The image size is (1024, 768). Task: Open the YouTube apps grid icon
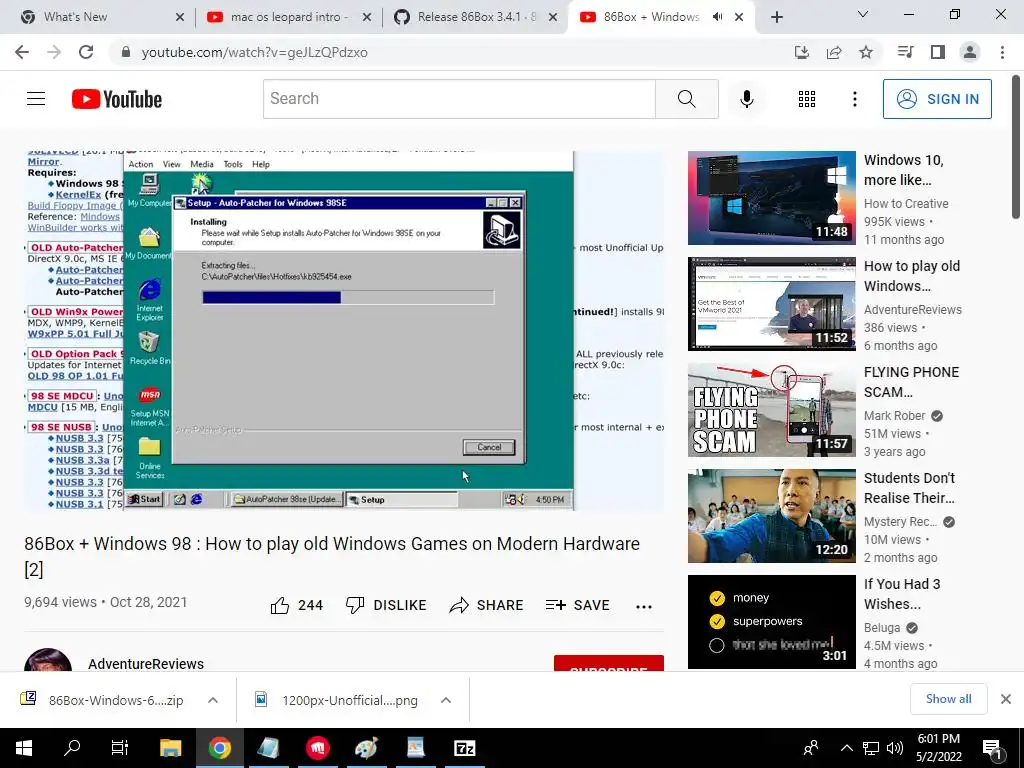(x=807, y=99)
